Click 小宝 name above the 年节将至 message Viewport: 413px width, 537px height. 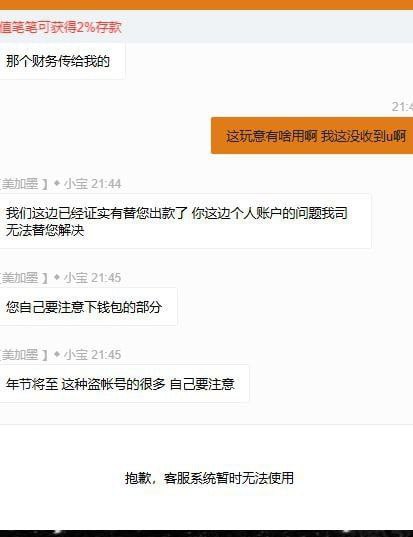point(76,354)
